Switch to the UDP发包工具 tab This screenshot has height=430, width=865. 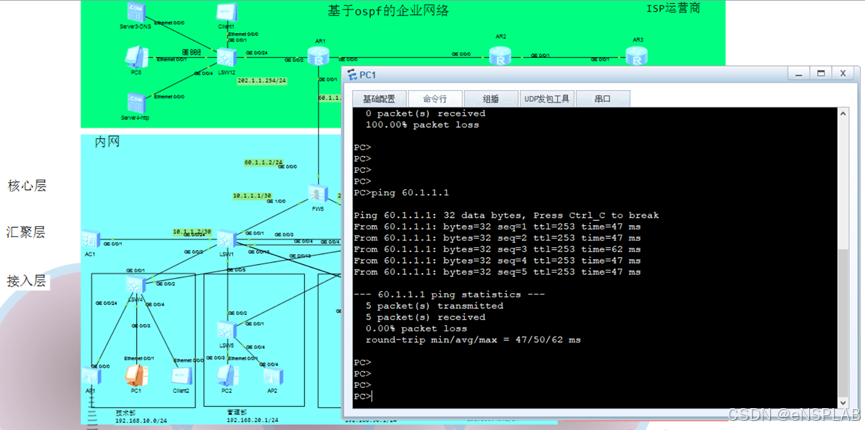(547, 99)
